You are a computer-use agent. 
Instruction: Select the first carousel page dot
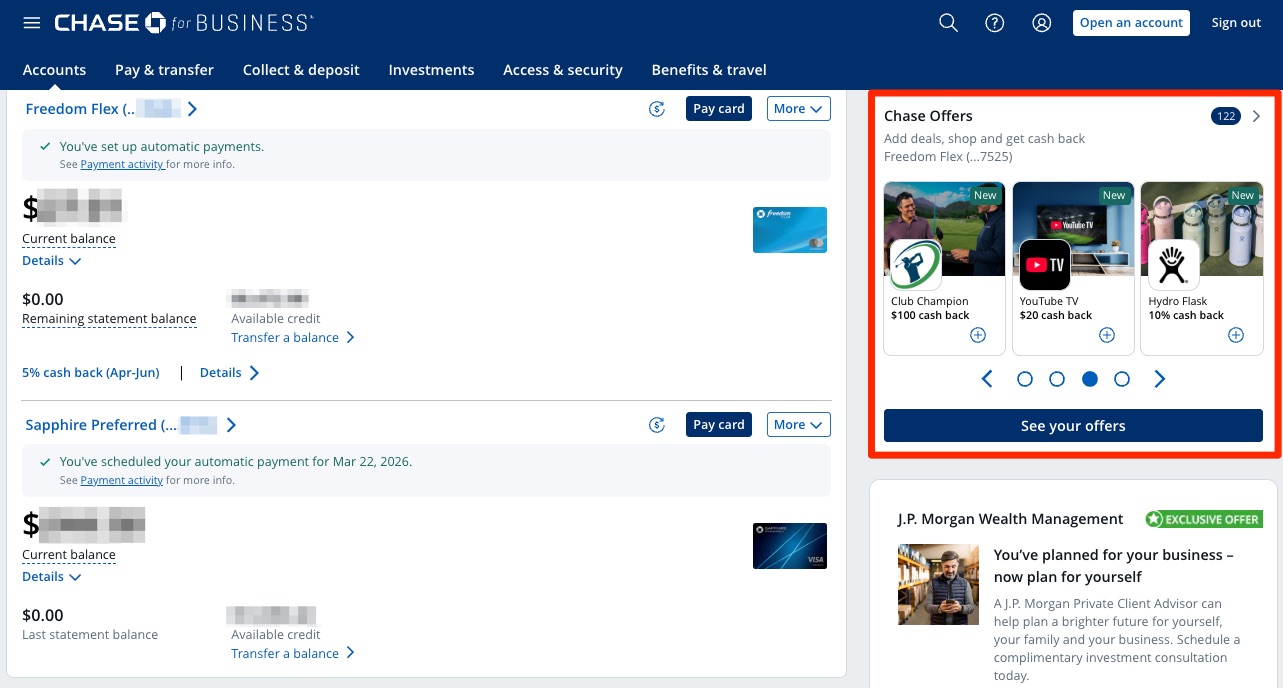click(1024, 379)
